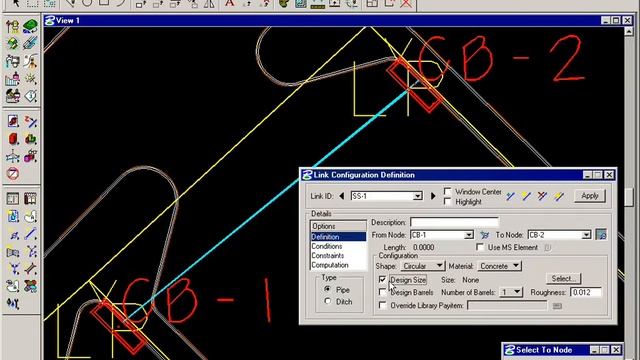
Task: Click the green blocks icon in left toolbar
Action: tap(30, 139)
